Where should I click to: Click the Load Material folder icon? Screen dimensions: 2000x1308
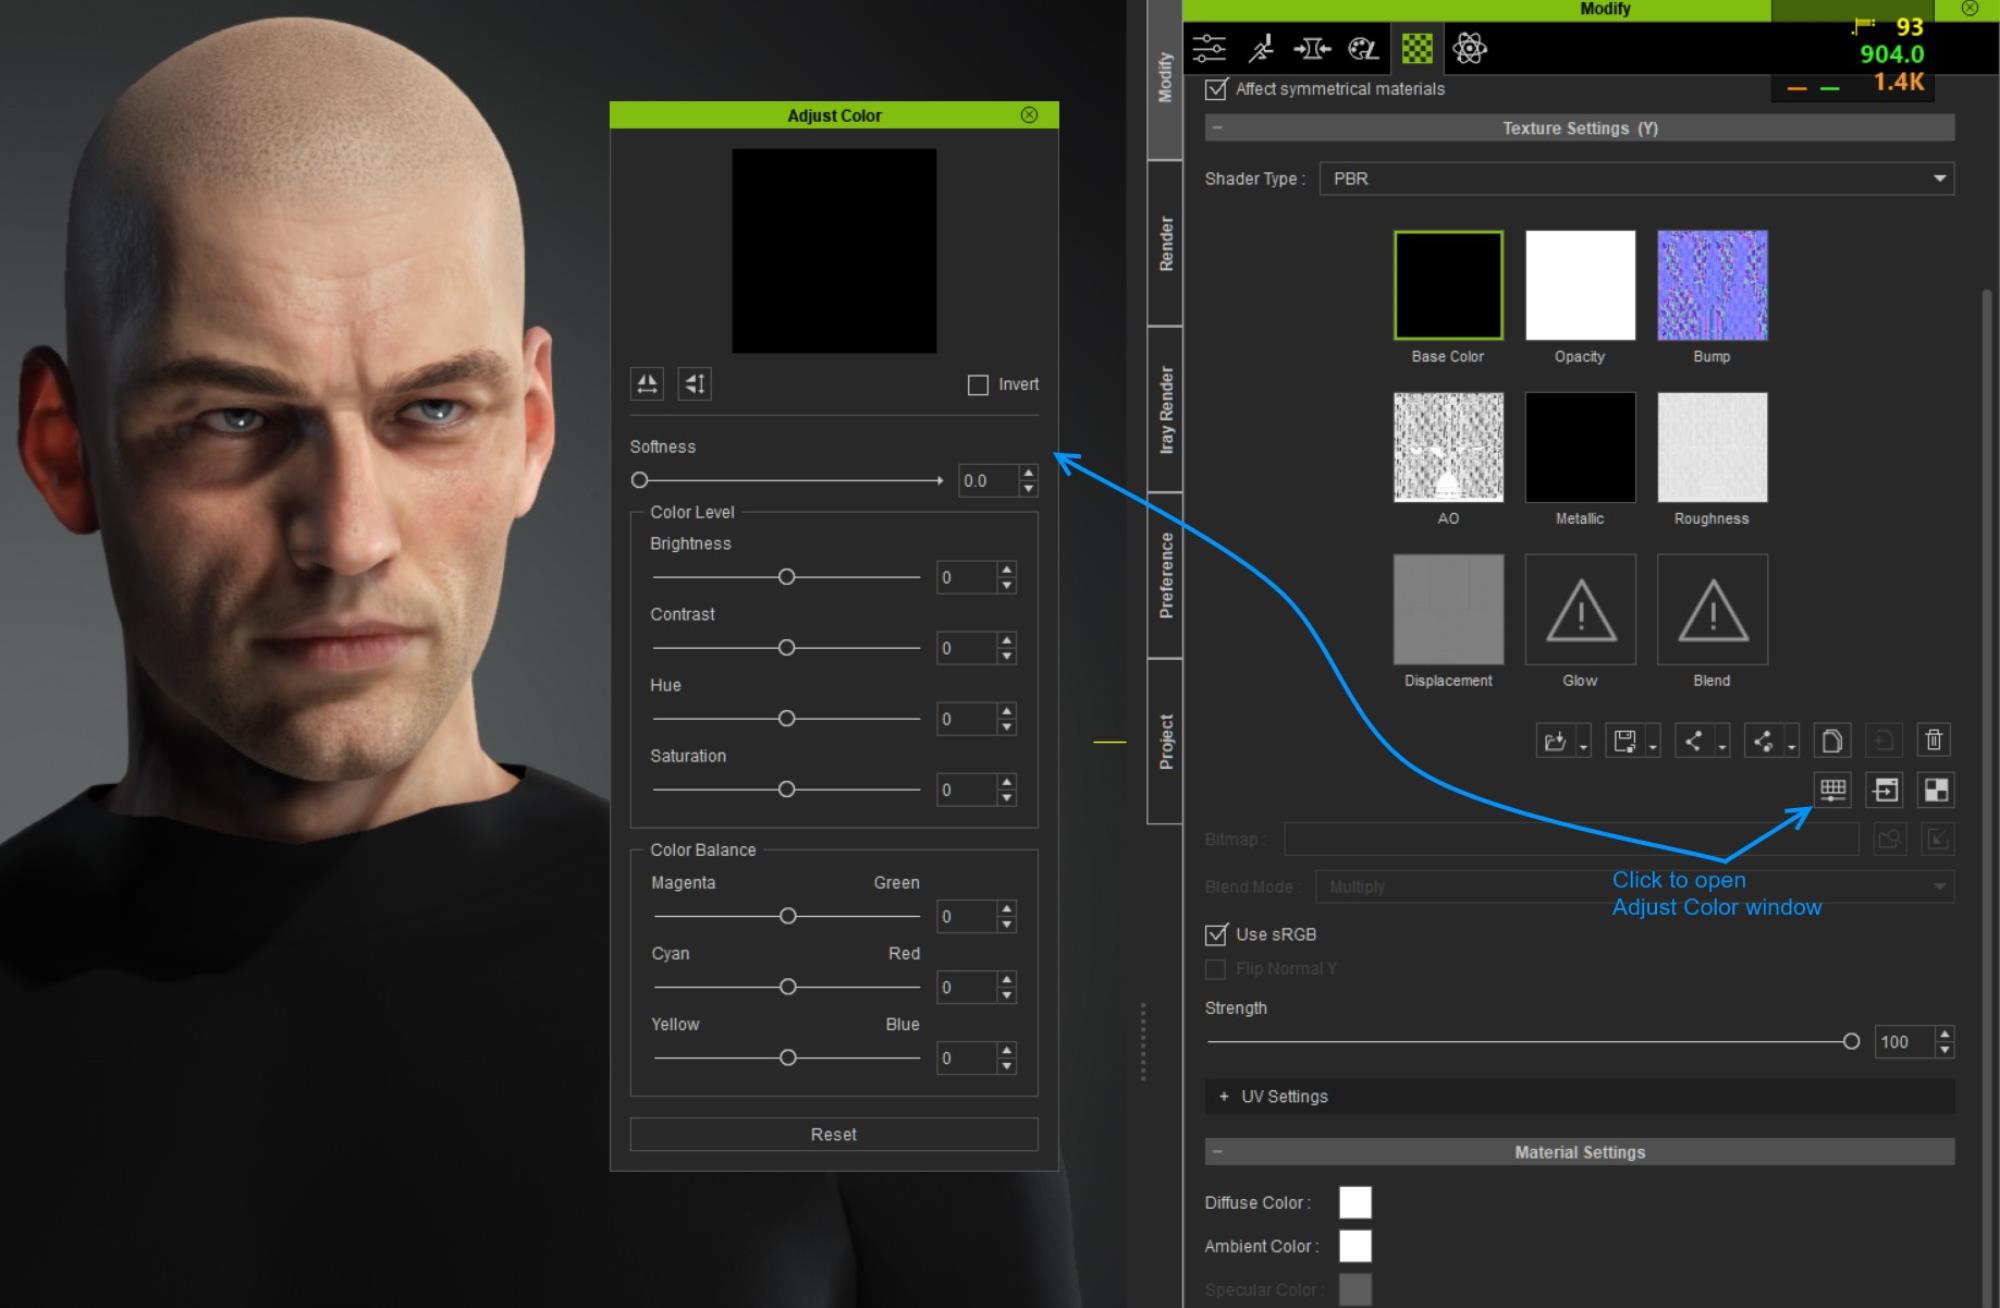(1555, 741)
